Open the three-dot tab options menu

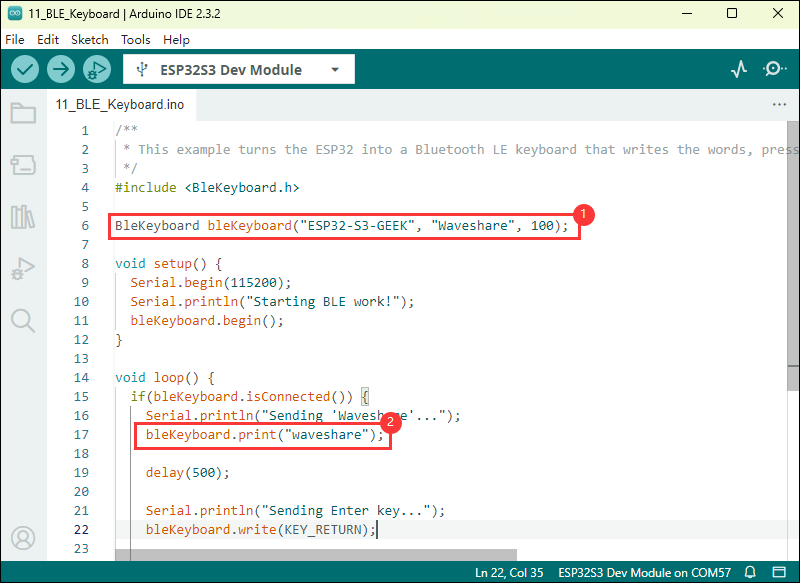(779, 104)
